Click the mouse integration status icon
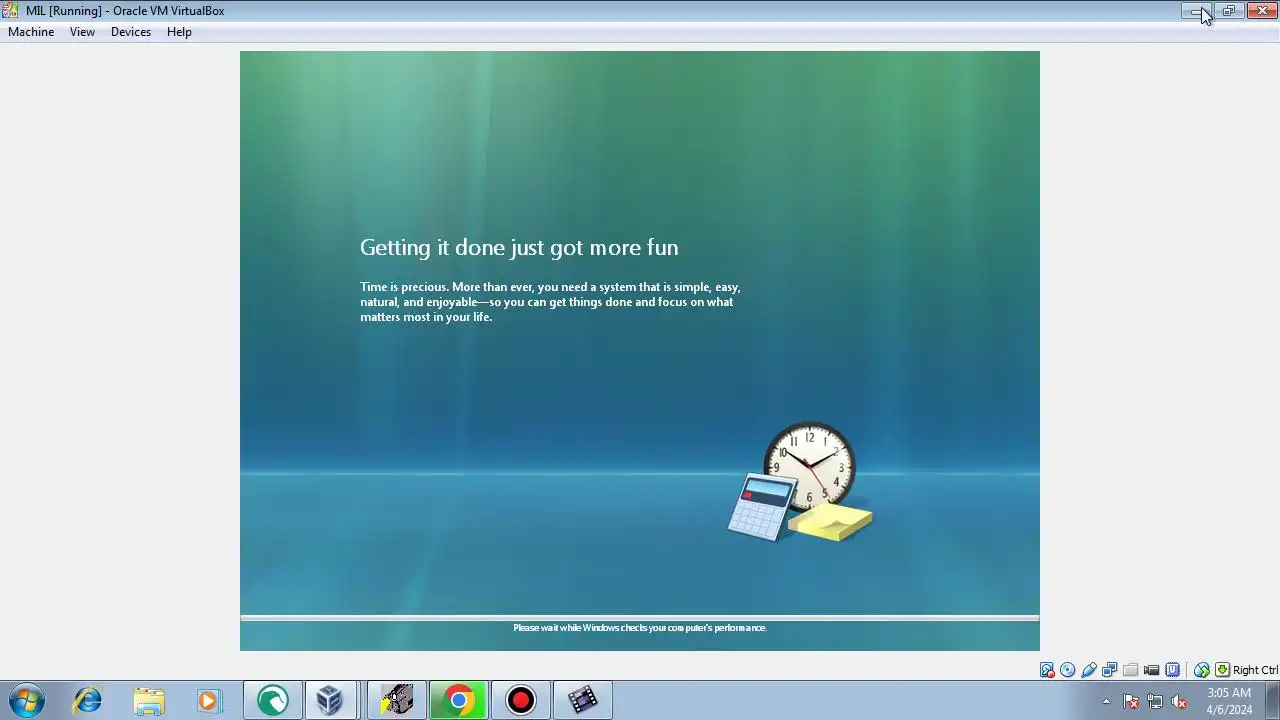Viewport: 1280px width, 720px height. point(1202,670)
